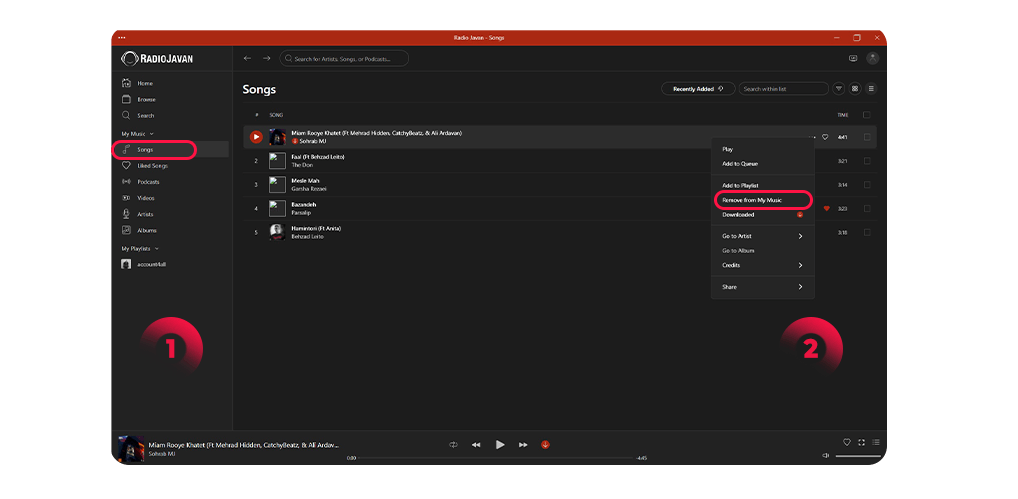
Task: Click the red download icon in player
Action: [545, 444]
